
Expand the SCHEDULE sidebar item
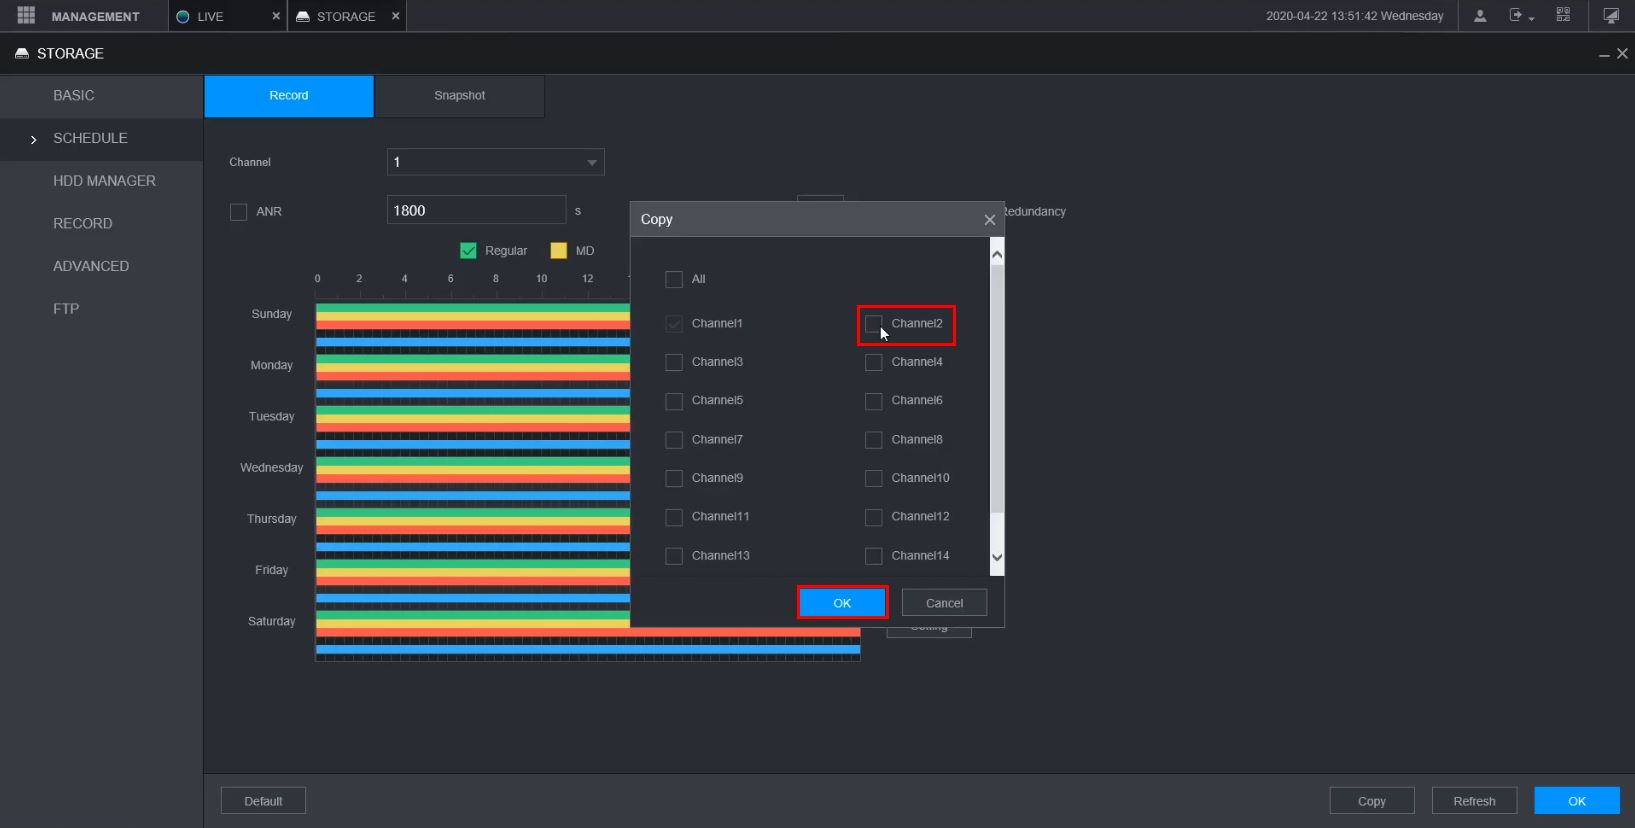[90, 138]
